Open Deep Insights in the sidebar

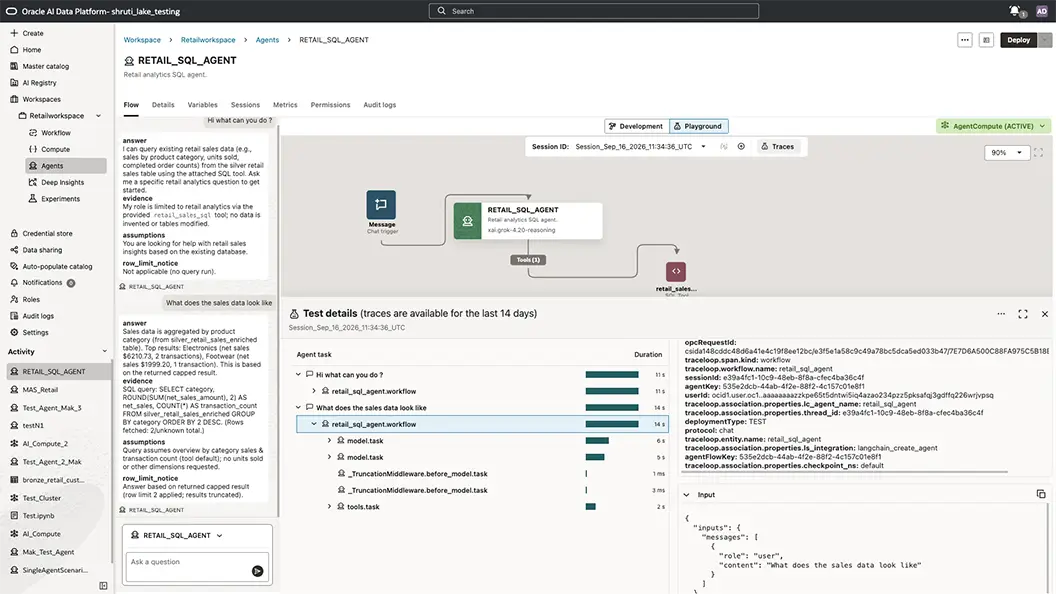point(63,183)
